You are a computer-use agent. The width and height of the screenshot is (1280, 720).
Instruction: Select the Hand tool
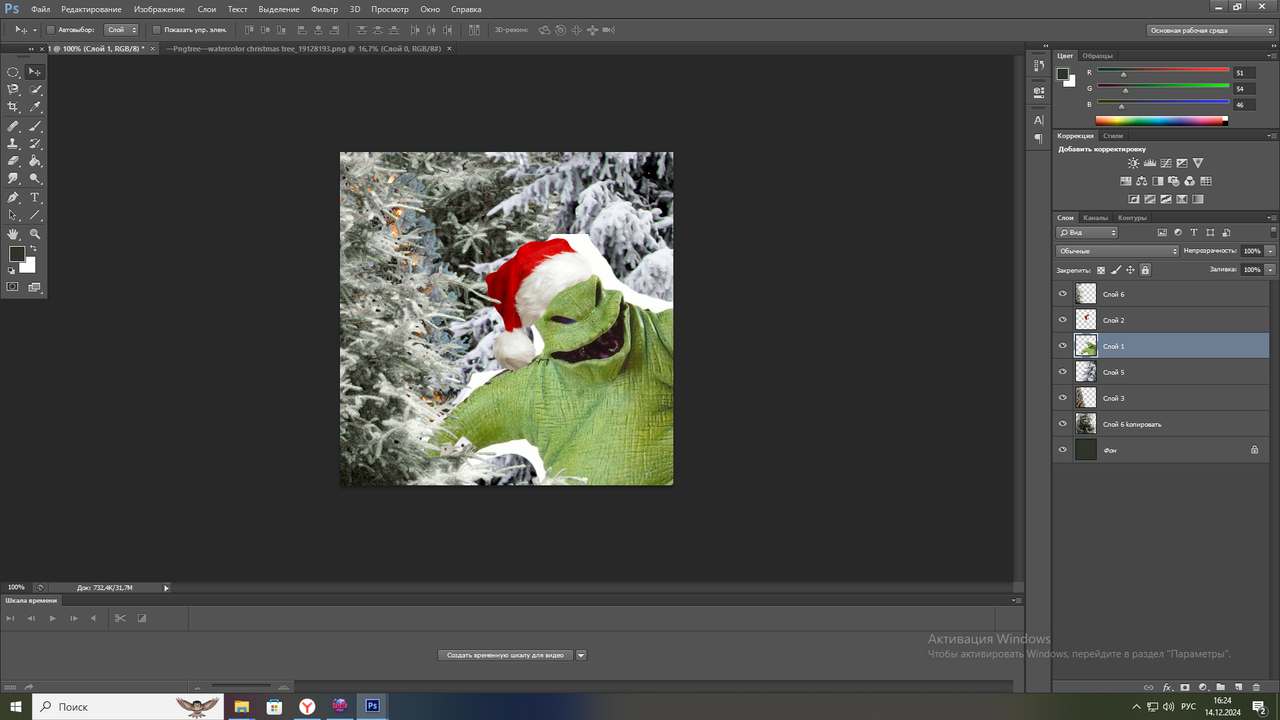(x=13, y=234)
